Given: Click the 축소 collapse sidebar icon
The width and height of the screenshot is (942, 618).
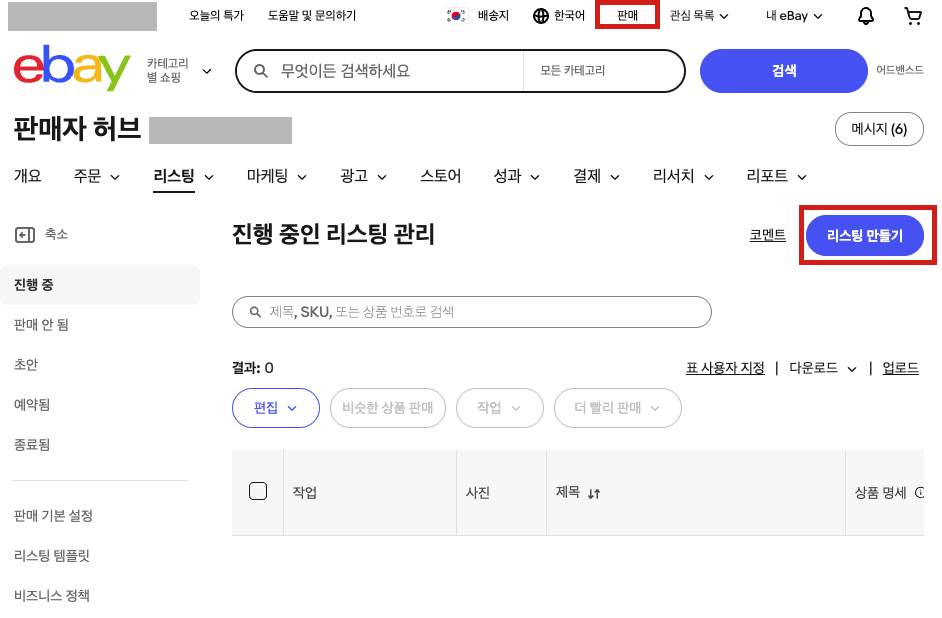Looking at the screenshot, I should coord(25,235).
